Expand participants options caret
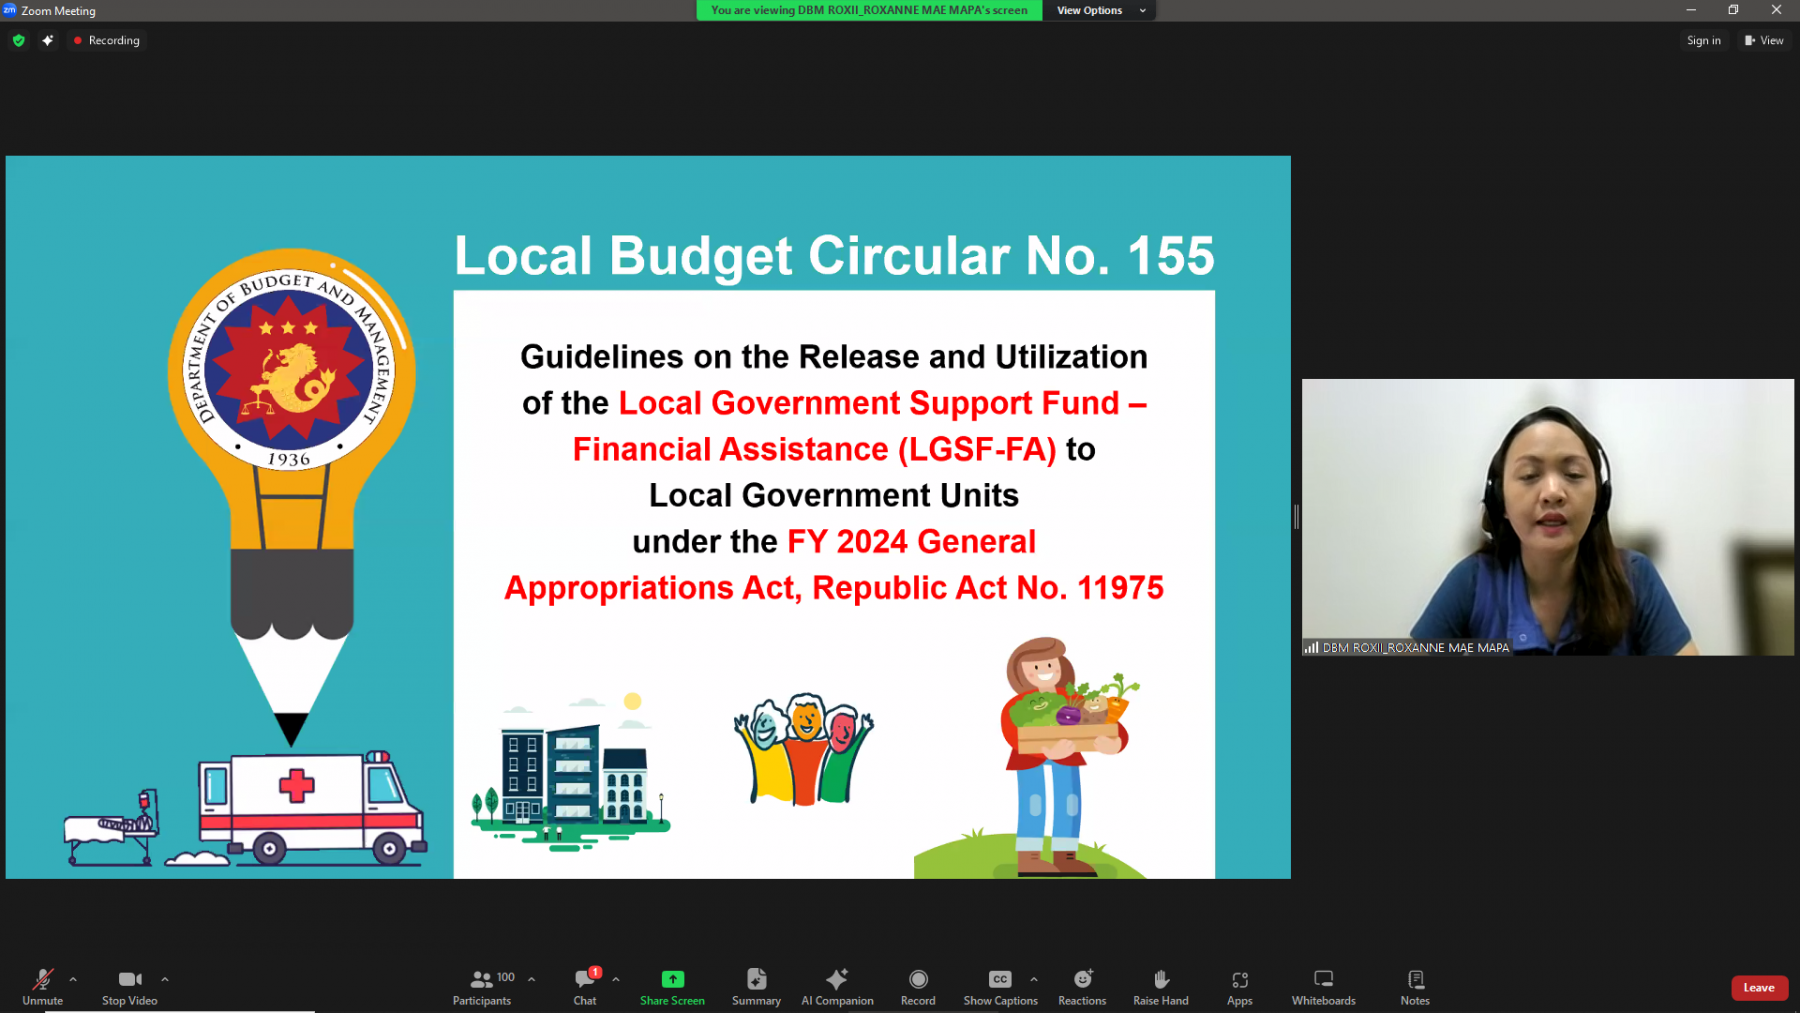Image resolution: width=1800 pixels, height=1013 pixels. click(x=532, y=979)
